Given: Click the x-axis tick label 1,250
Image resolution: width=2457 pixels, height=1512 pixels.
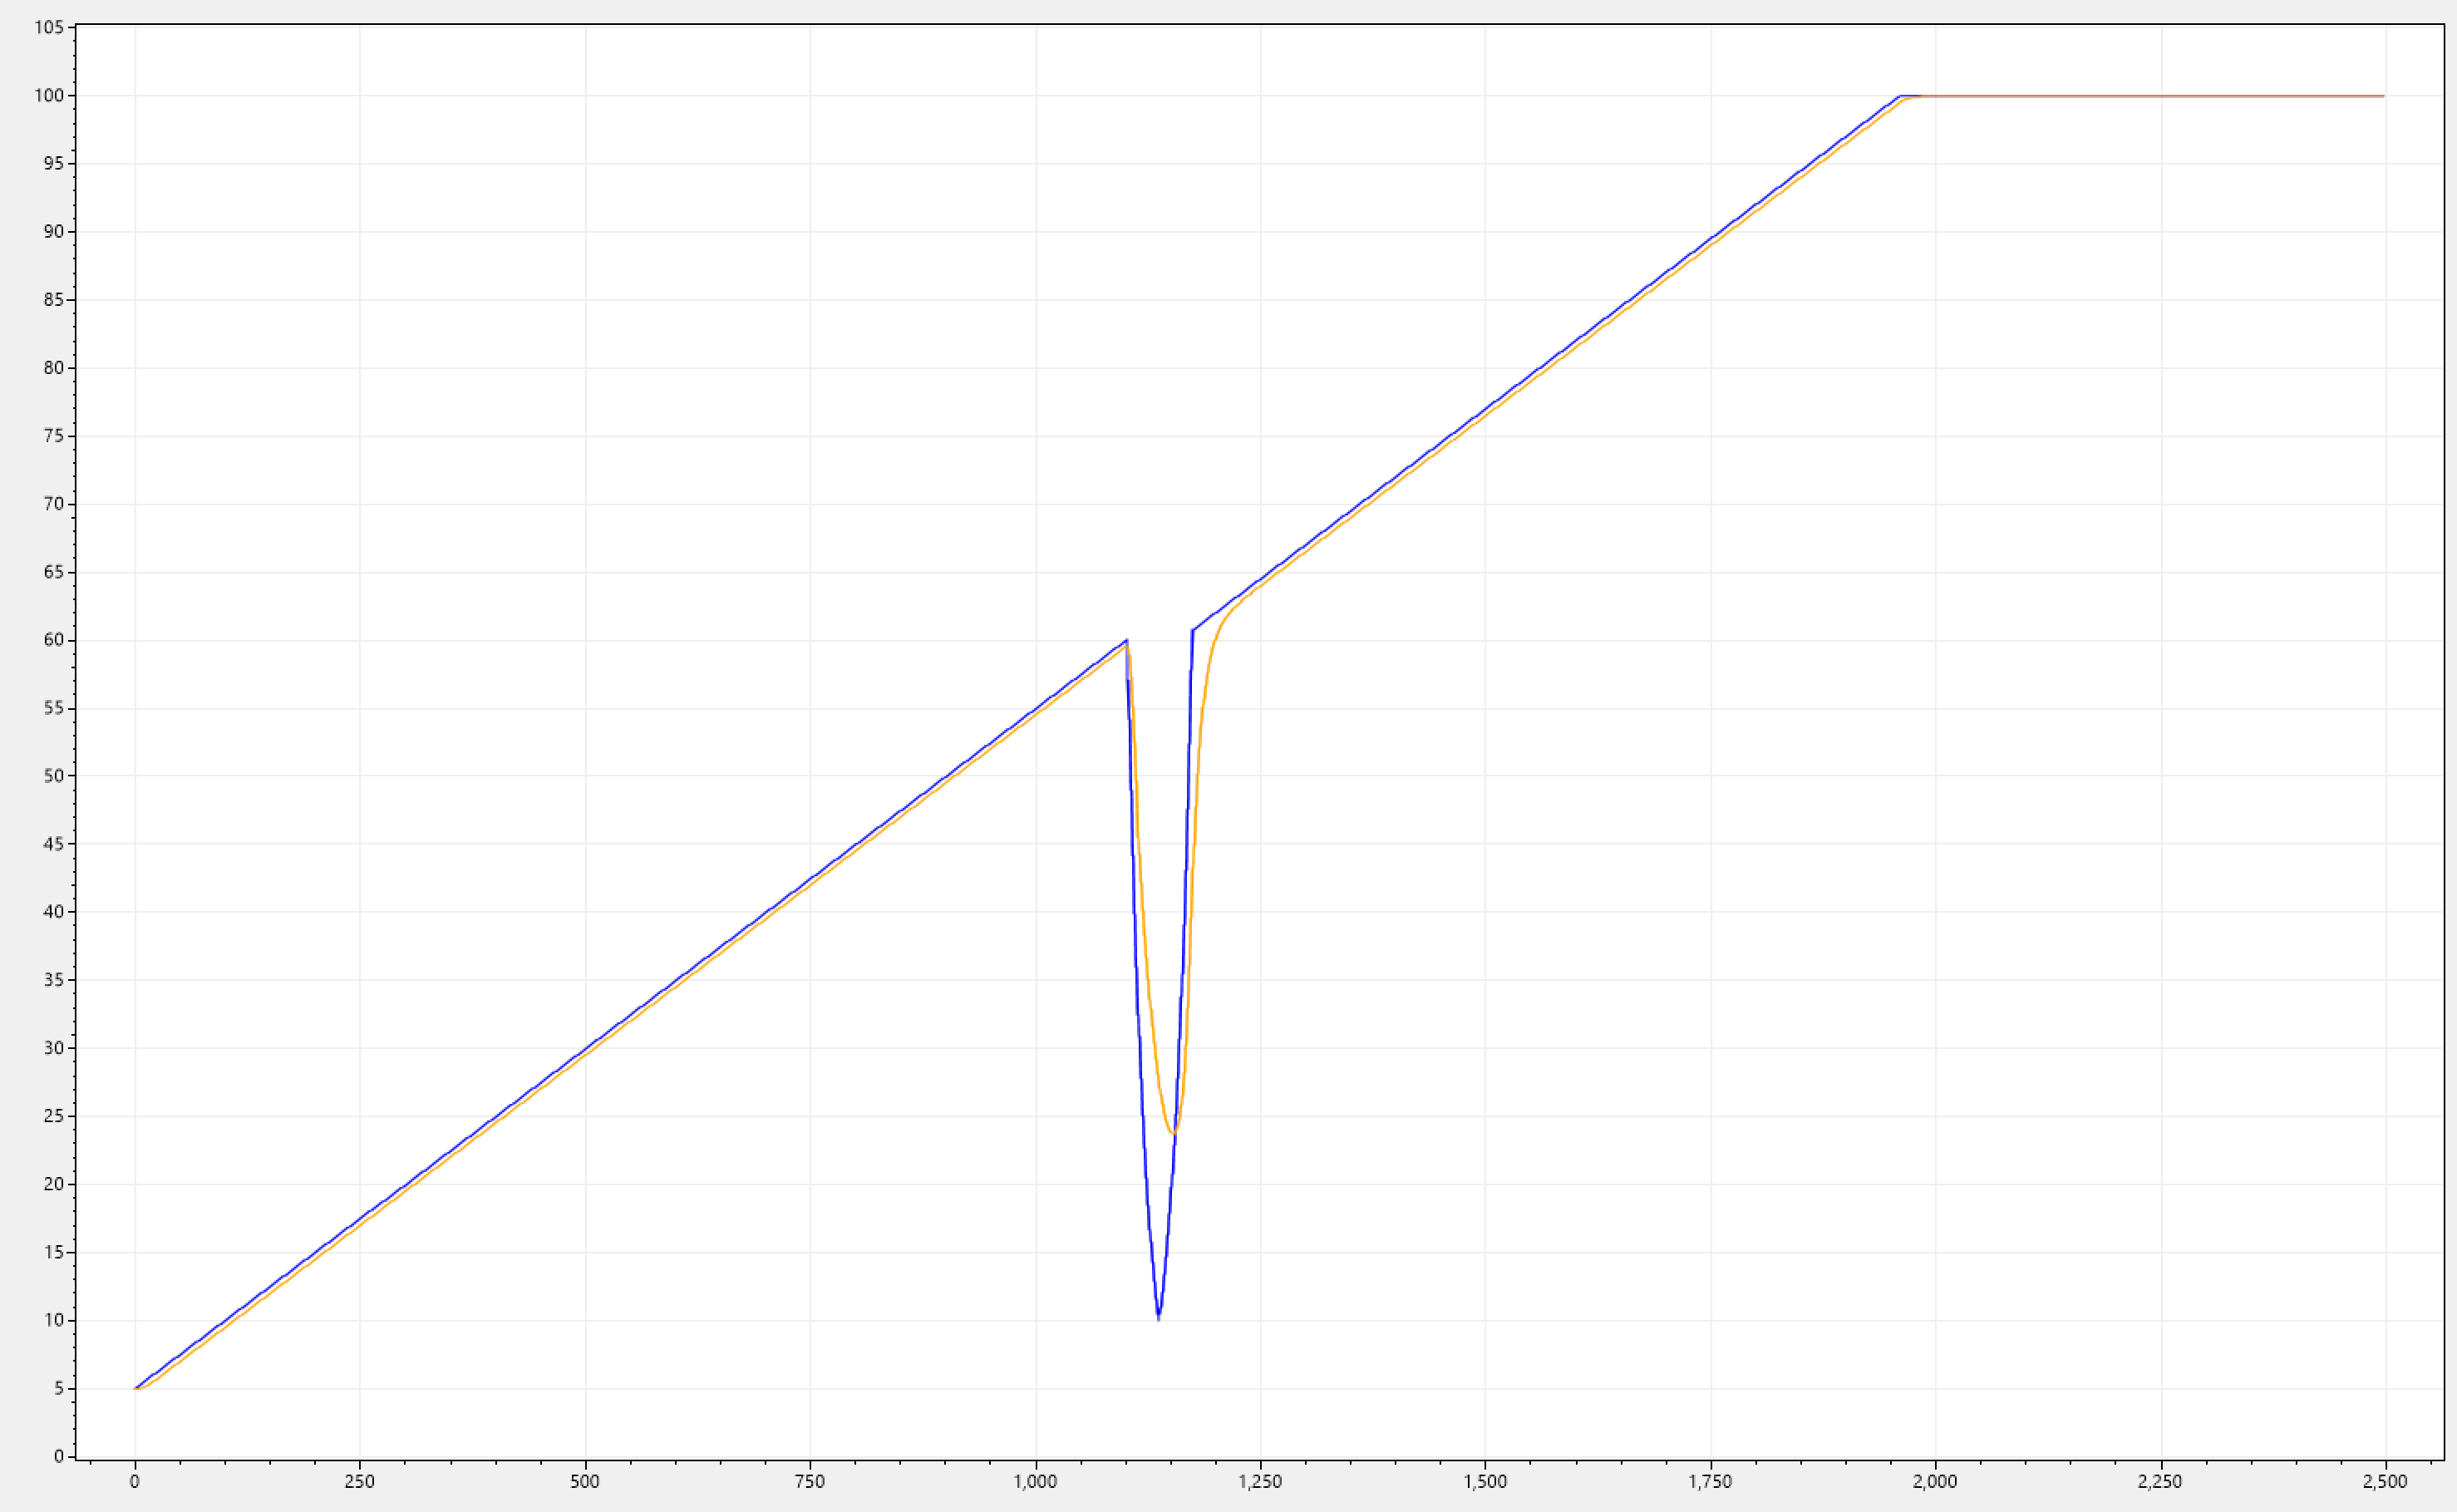Looking at the screenshot, I should tap(1260, 1481).
